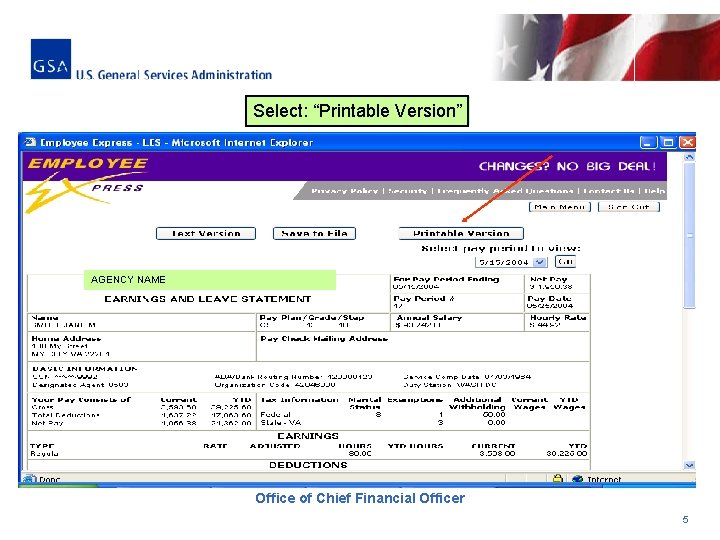
Task: Open the Main Menu button
Action: (x=560, y=207)
